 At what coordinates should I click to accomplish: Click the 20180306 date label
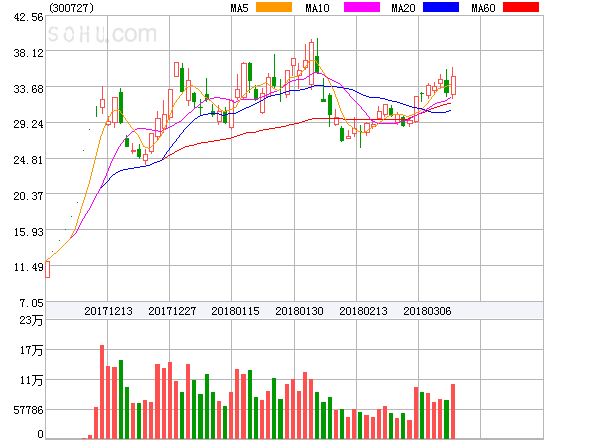pos(427,311)
